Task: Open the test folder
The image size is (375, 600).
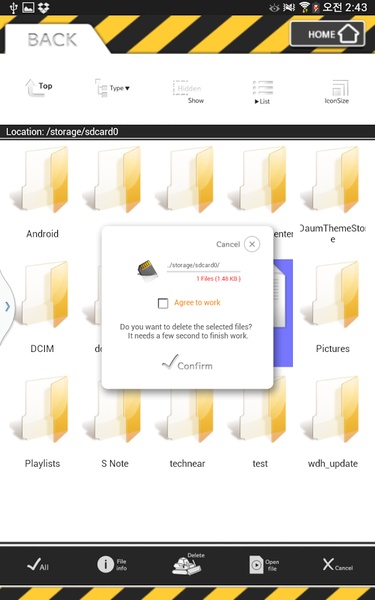Action: [x=260, y=422]
